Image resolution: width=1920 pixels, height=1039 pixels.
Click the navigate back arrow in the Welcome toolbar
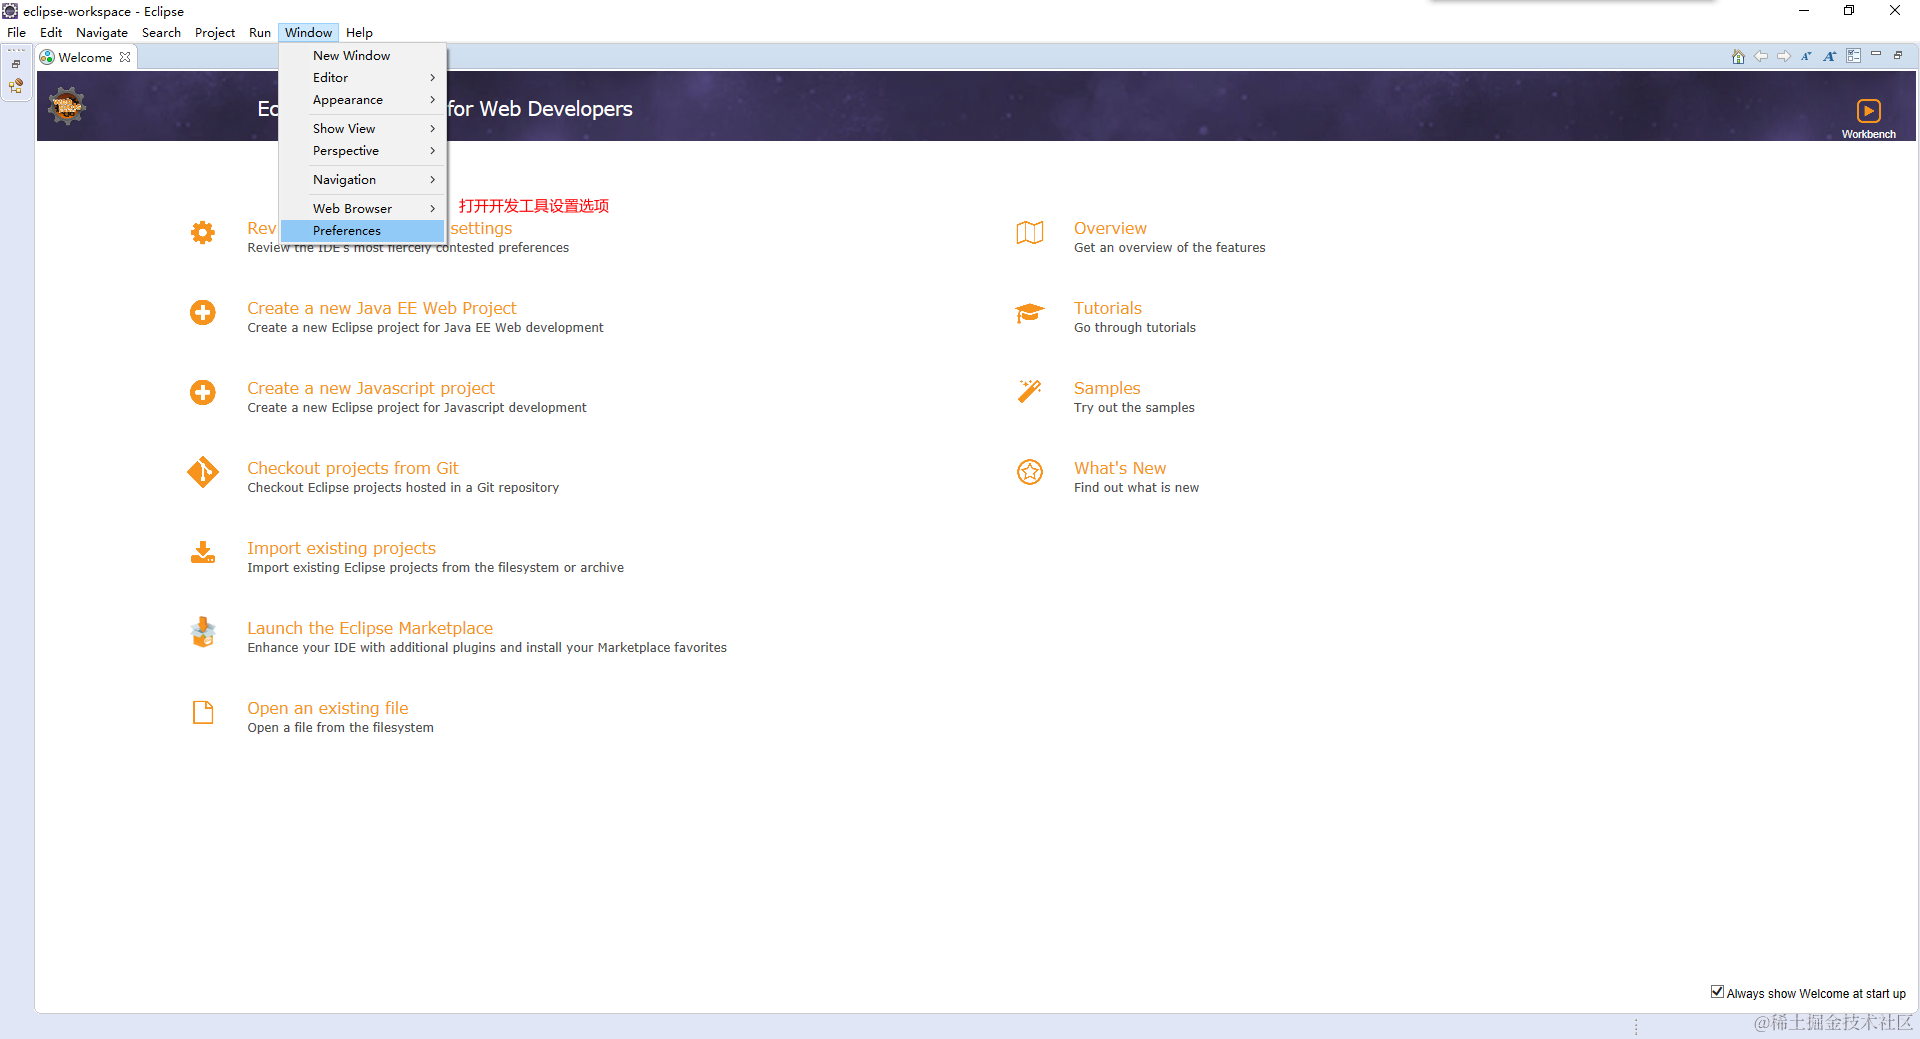click(1761, 57)
